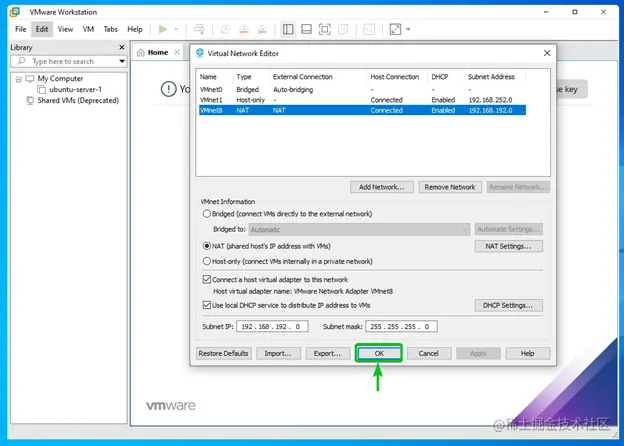Screen dimensions: 624x446
Task: Click the stretch guest display icon
Action: 395,29
